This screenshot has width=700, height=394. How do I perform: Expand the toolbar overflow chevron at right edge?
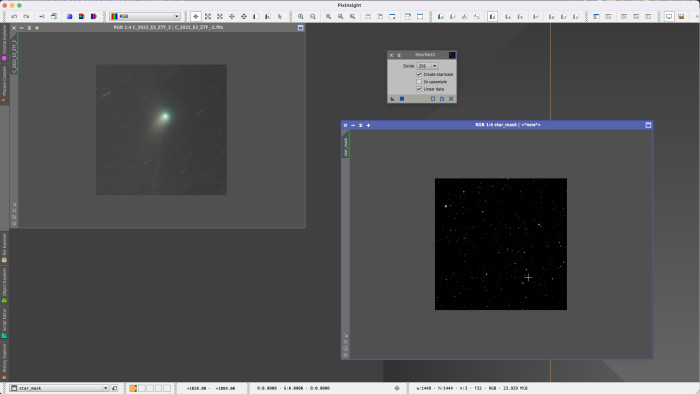[x=697, y=17]
